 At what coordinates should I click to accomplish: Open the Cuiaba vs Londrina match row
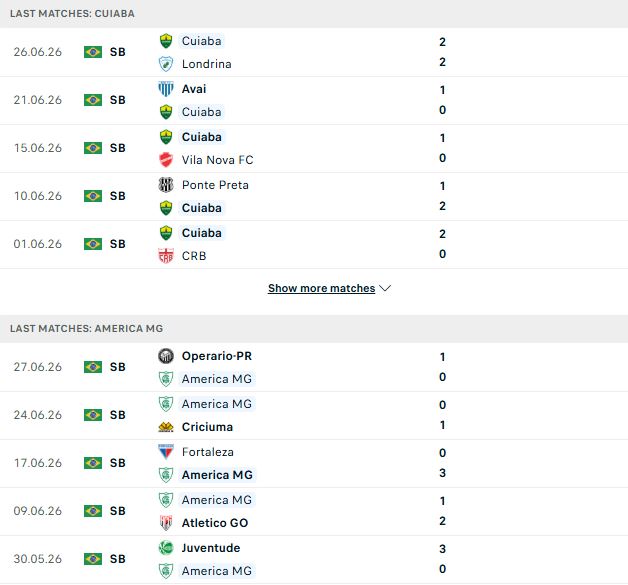(x=314, y=52)
